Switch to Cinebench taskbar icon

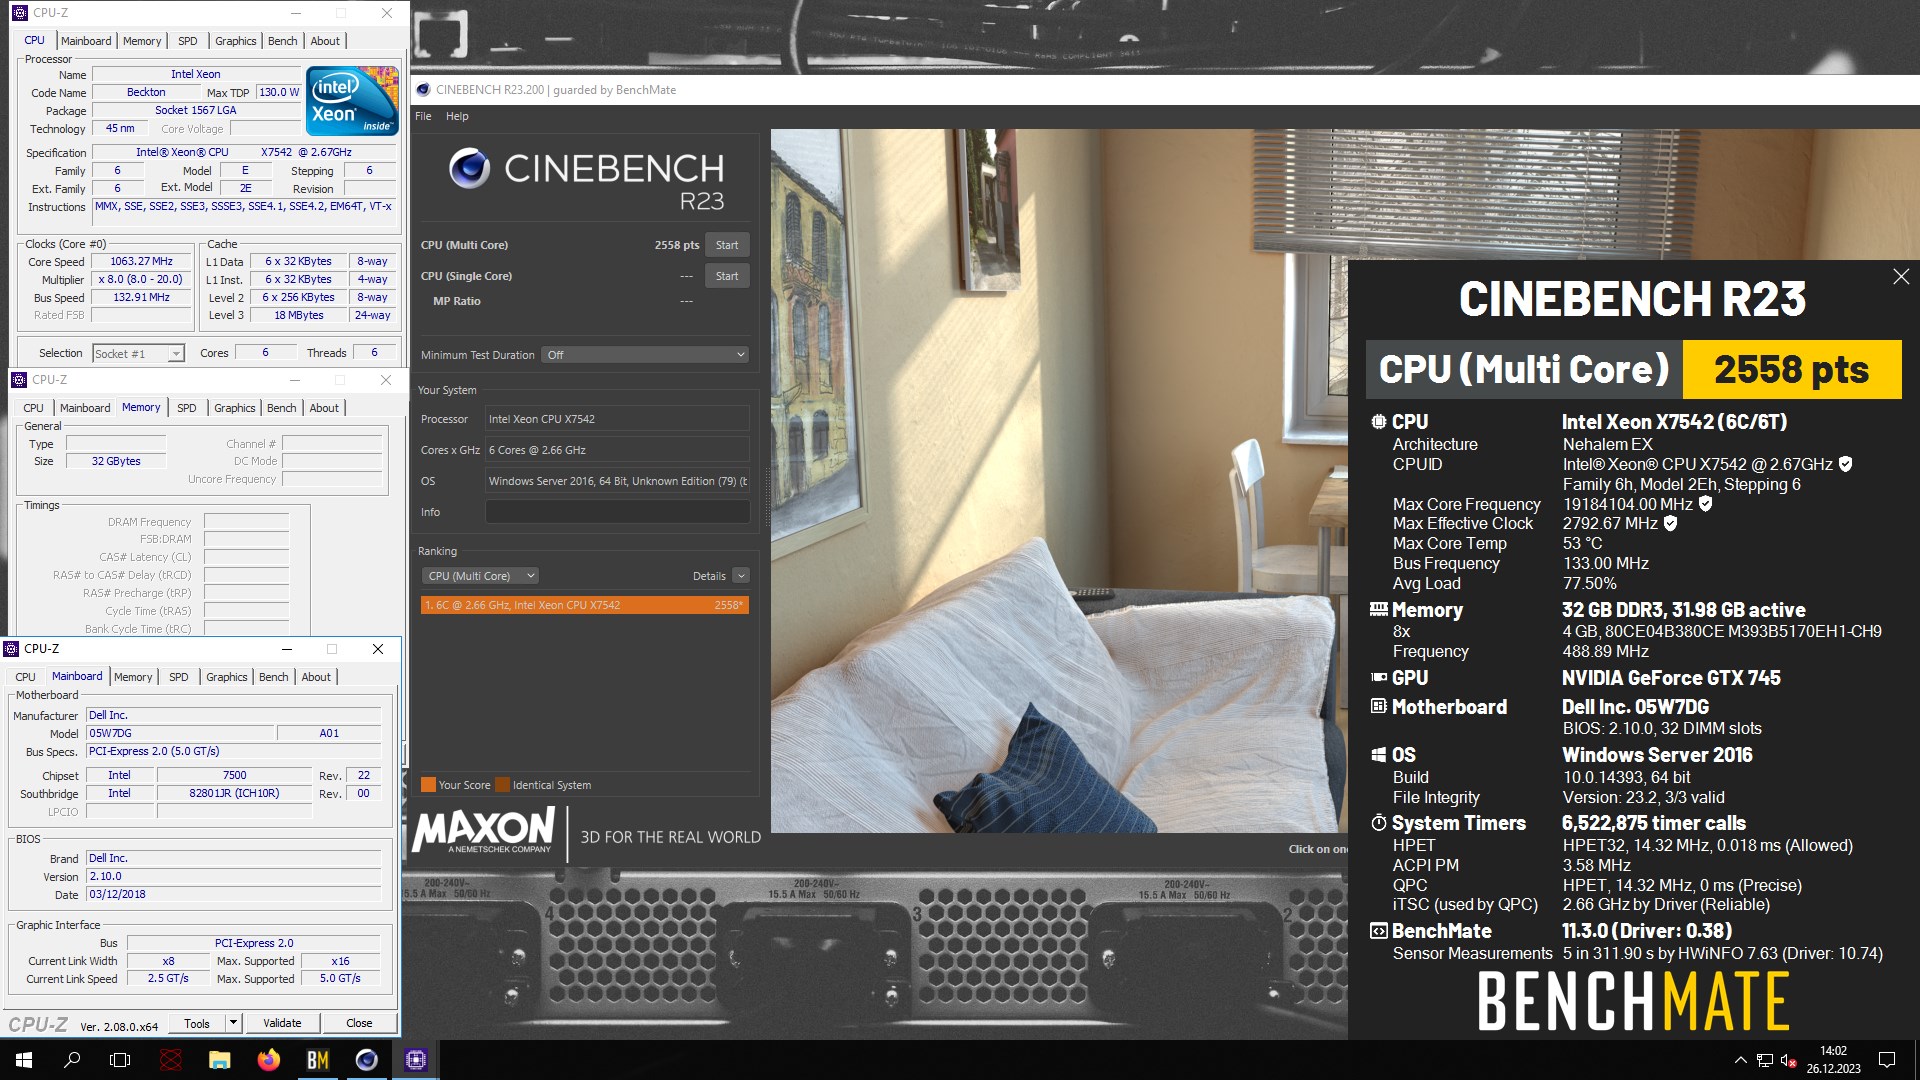[x=367, y=1060]
